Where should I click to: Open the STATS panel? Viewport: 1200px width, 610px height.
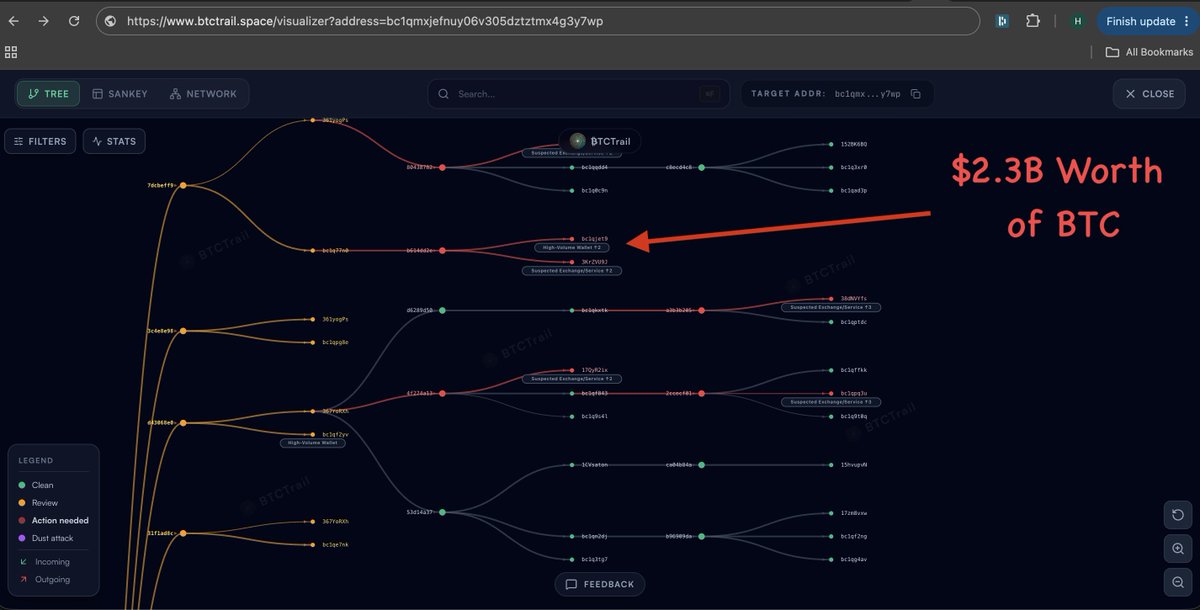(x=114, y=141)
